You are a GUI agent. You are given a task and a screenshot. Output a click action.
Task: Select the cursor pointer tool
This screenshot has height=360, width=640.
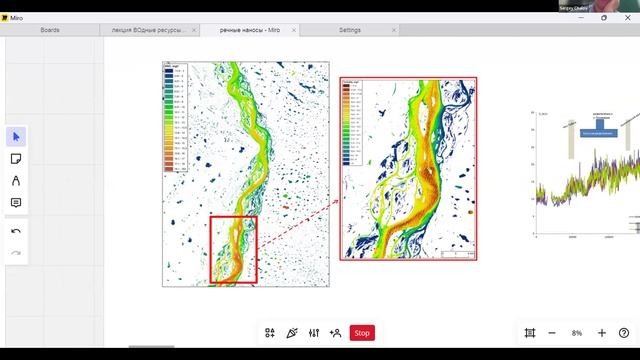click(x=16, y=137)
